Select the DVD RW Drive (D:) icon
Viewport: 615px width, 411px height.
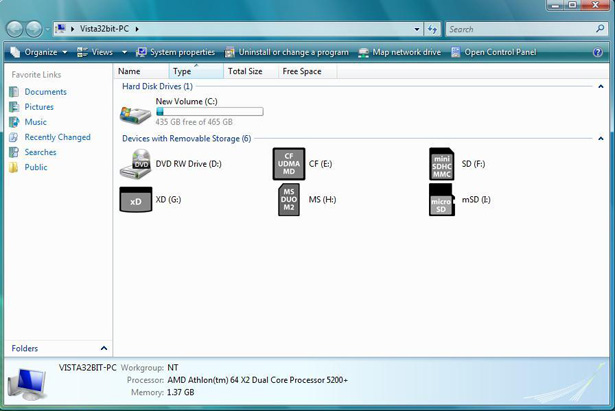(x=135, y=164)
